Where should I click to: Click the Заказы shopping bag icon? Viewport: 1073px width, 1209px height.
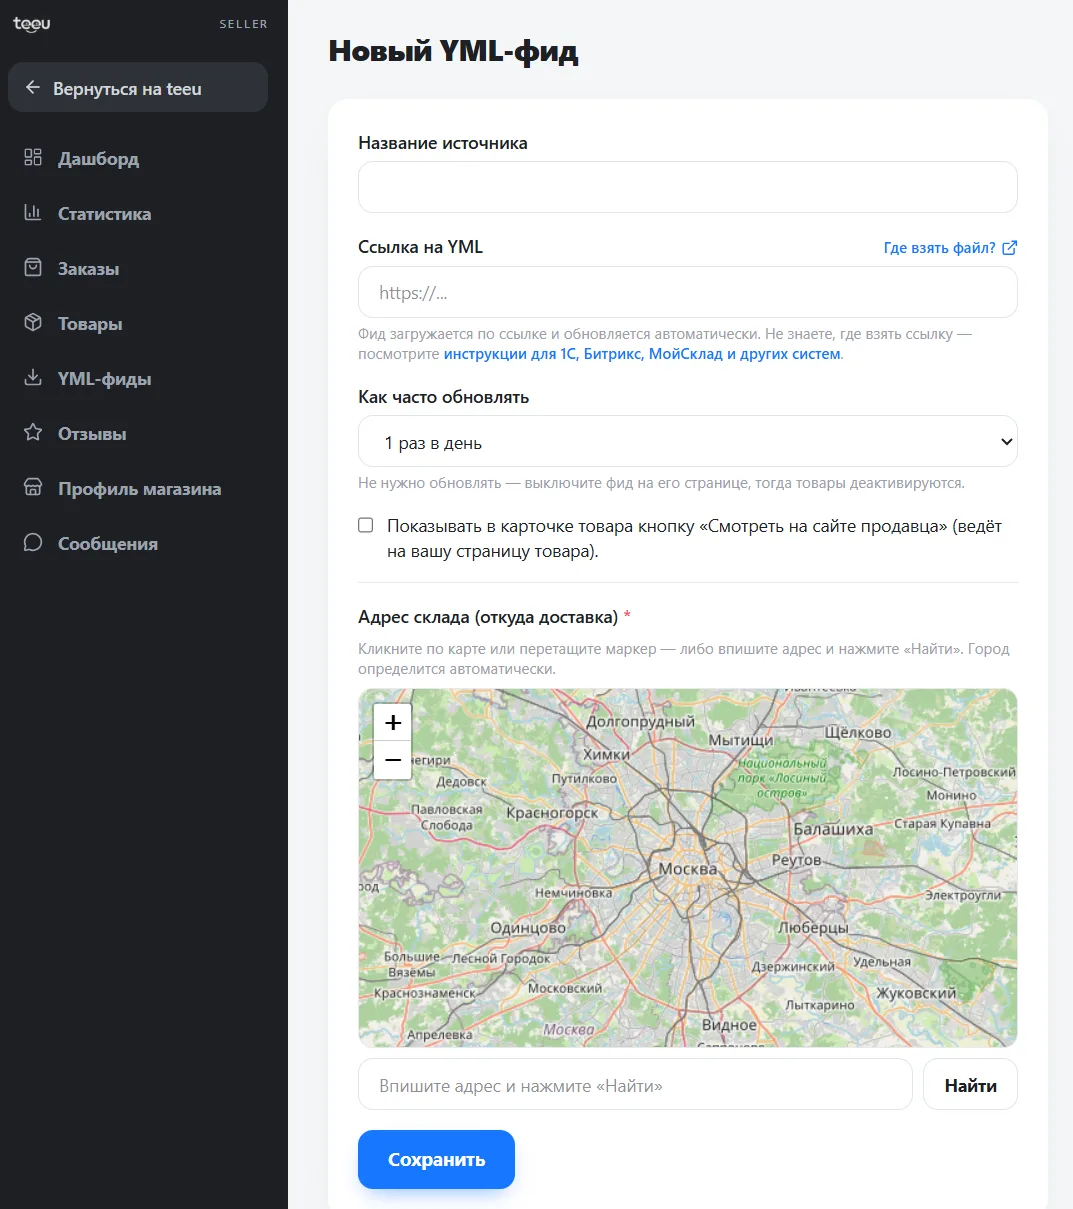(x=33, y=268)
